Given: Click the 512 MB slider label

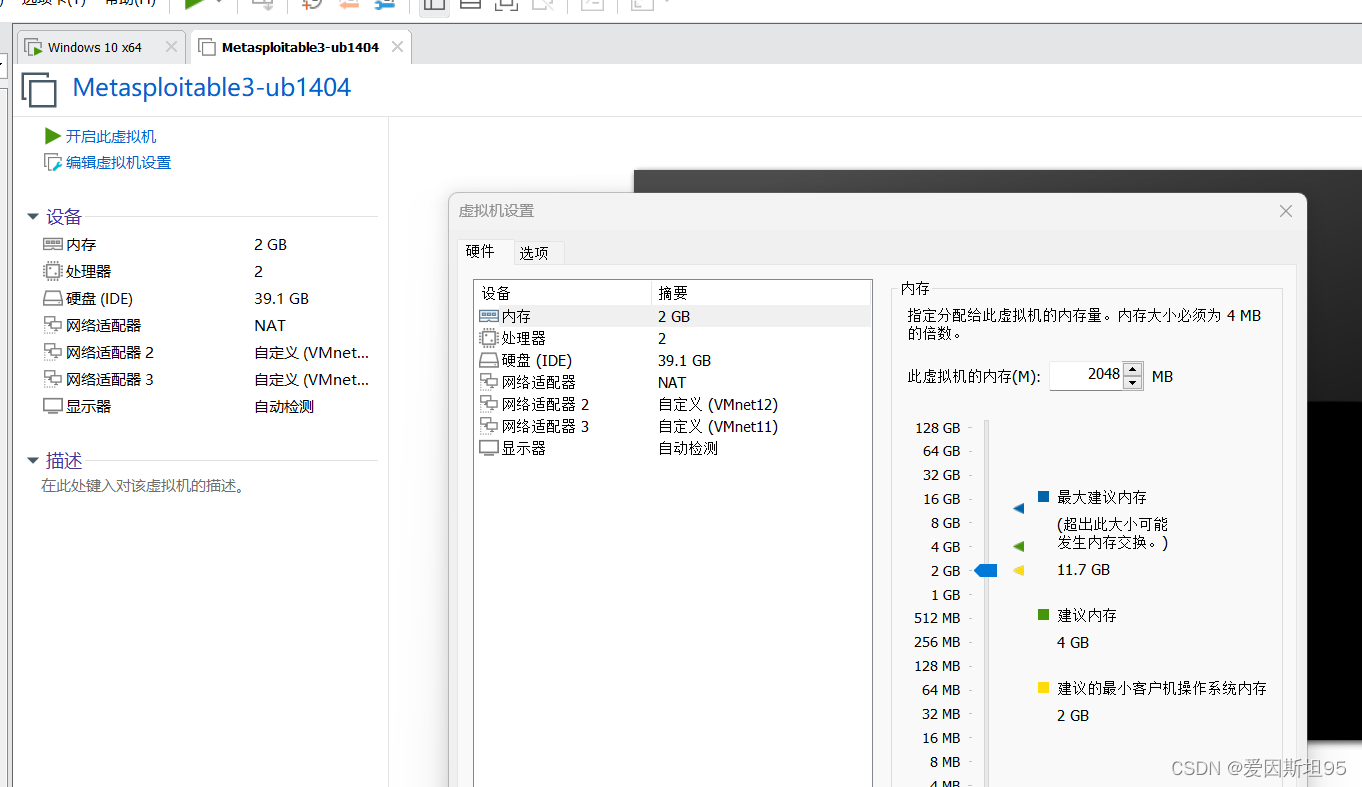Looking at the screenshot, I should point(937,618).
